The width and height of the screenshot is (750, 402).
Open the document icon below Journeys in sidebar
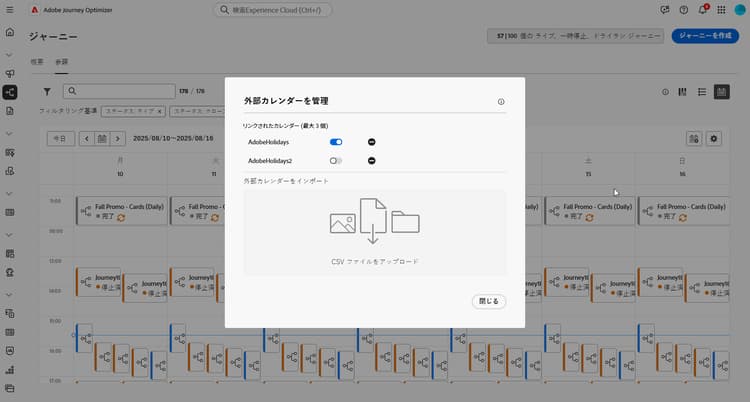click(x=10, y=111)
